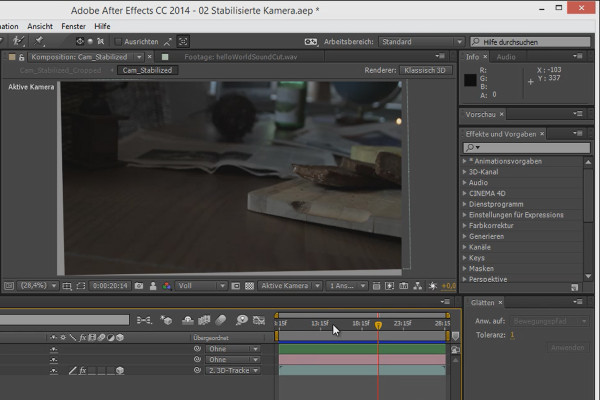Viewport: 600px width, 400px height.
Task: Toggle motion blur switch in timeline
Action: point(221,320)
